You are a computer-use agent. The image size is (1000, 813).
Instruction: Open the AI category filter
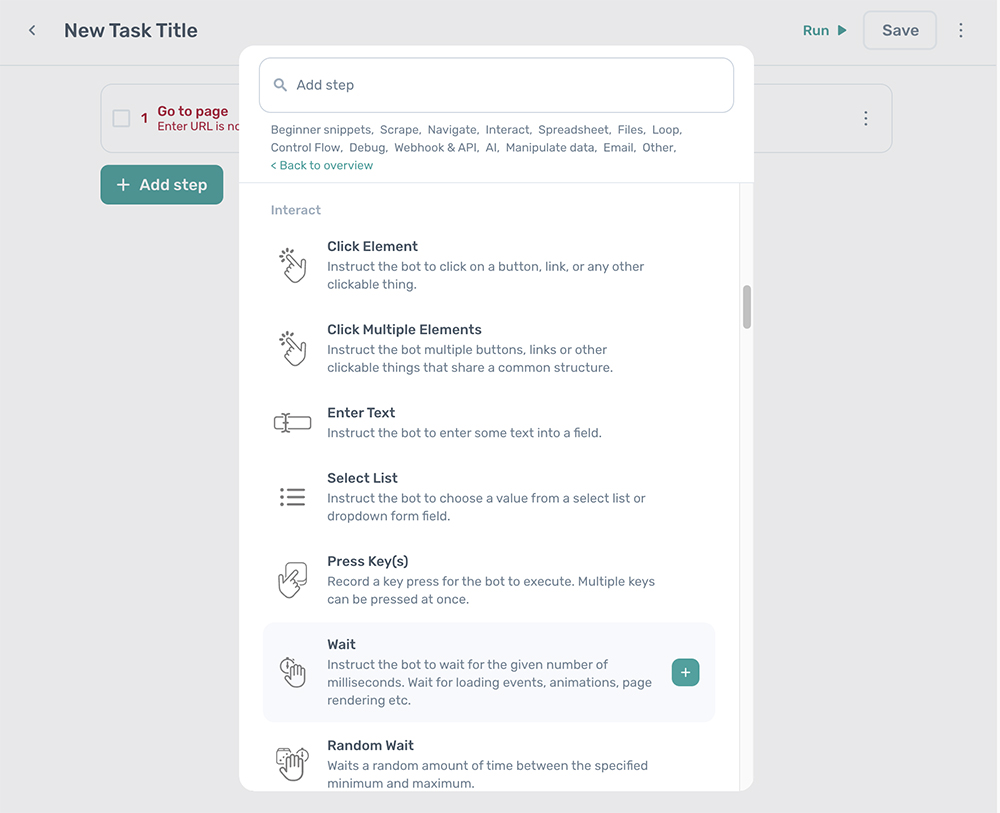pos(491,146)
